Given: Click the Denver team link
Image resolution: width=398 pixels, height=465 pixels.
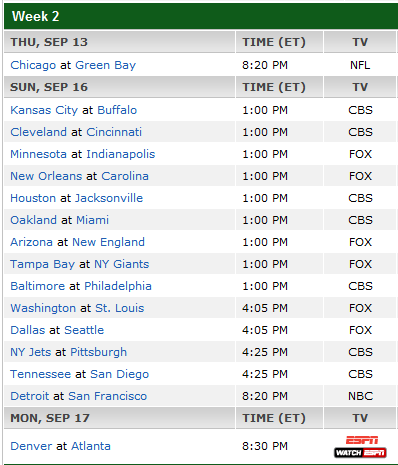Looking at the screenshot, I should 31,446.
